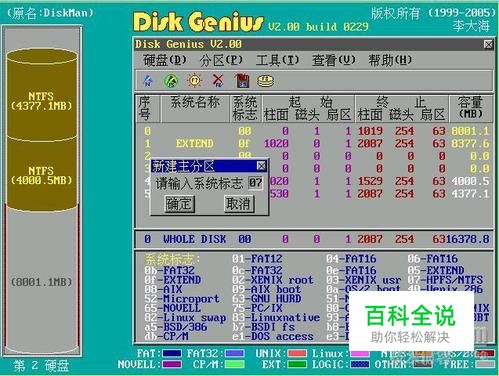
Task: Open the 帮助(H) menu
Action: 390,60
